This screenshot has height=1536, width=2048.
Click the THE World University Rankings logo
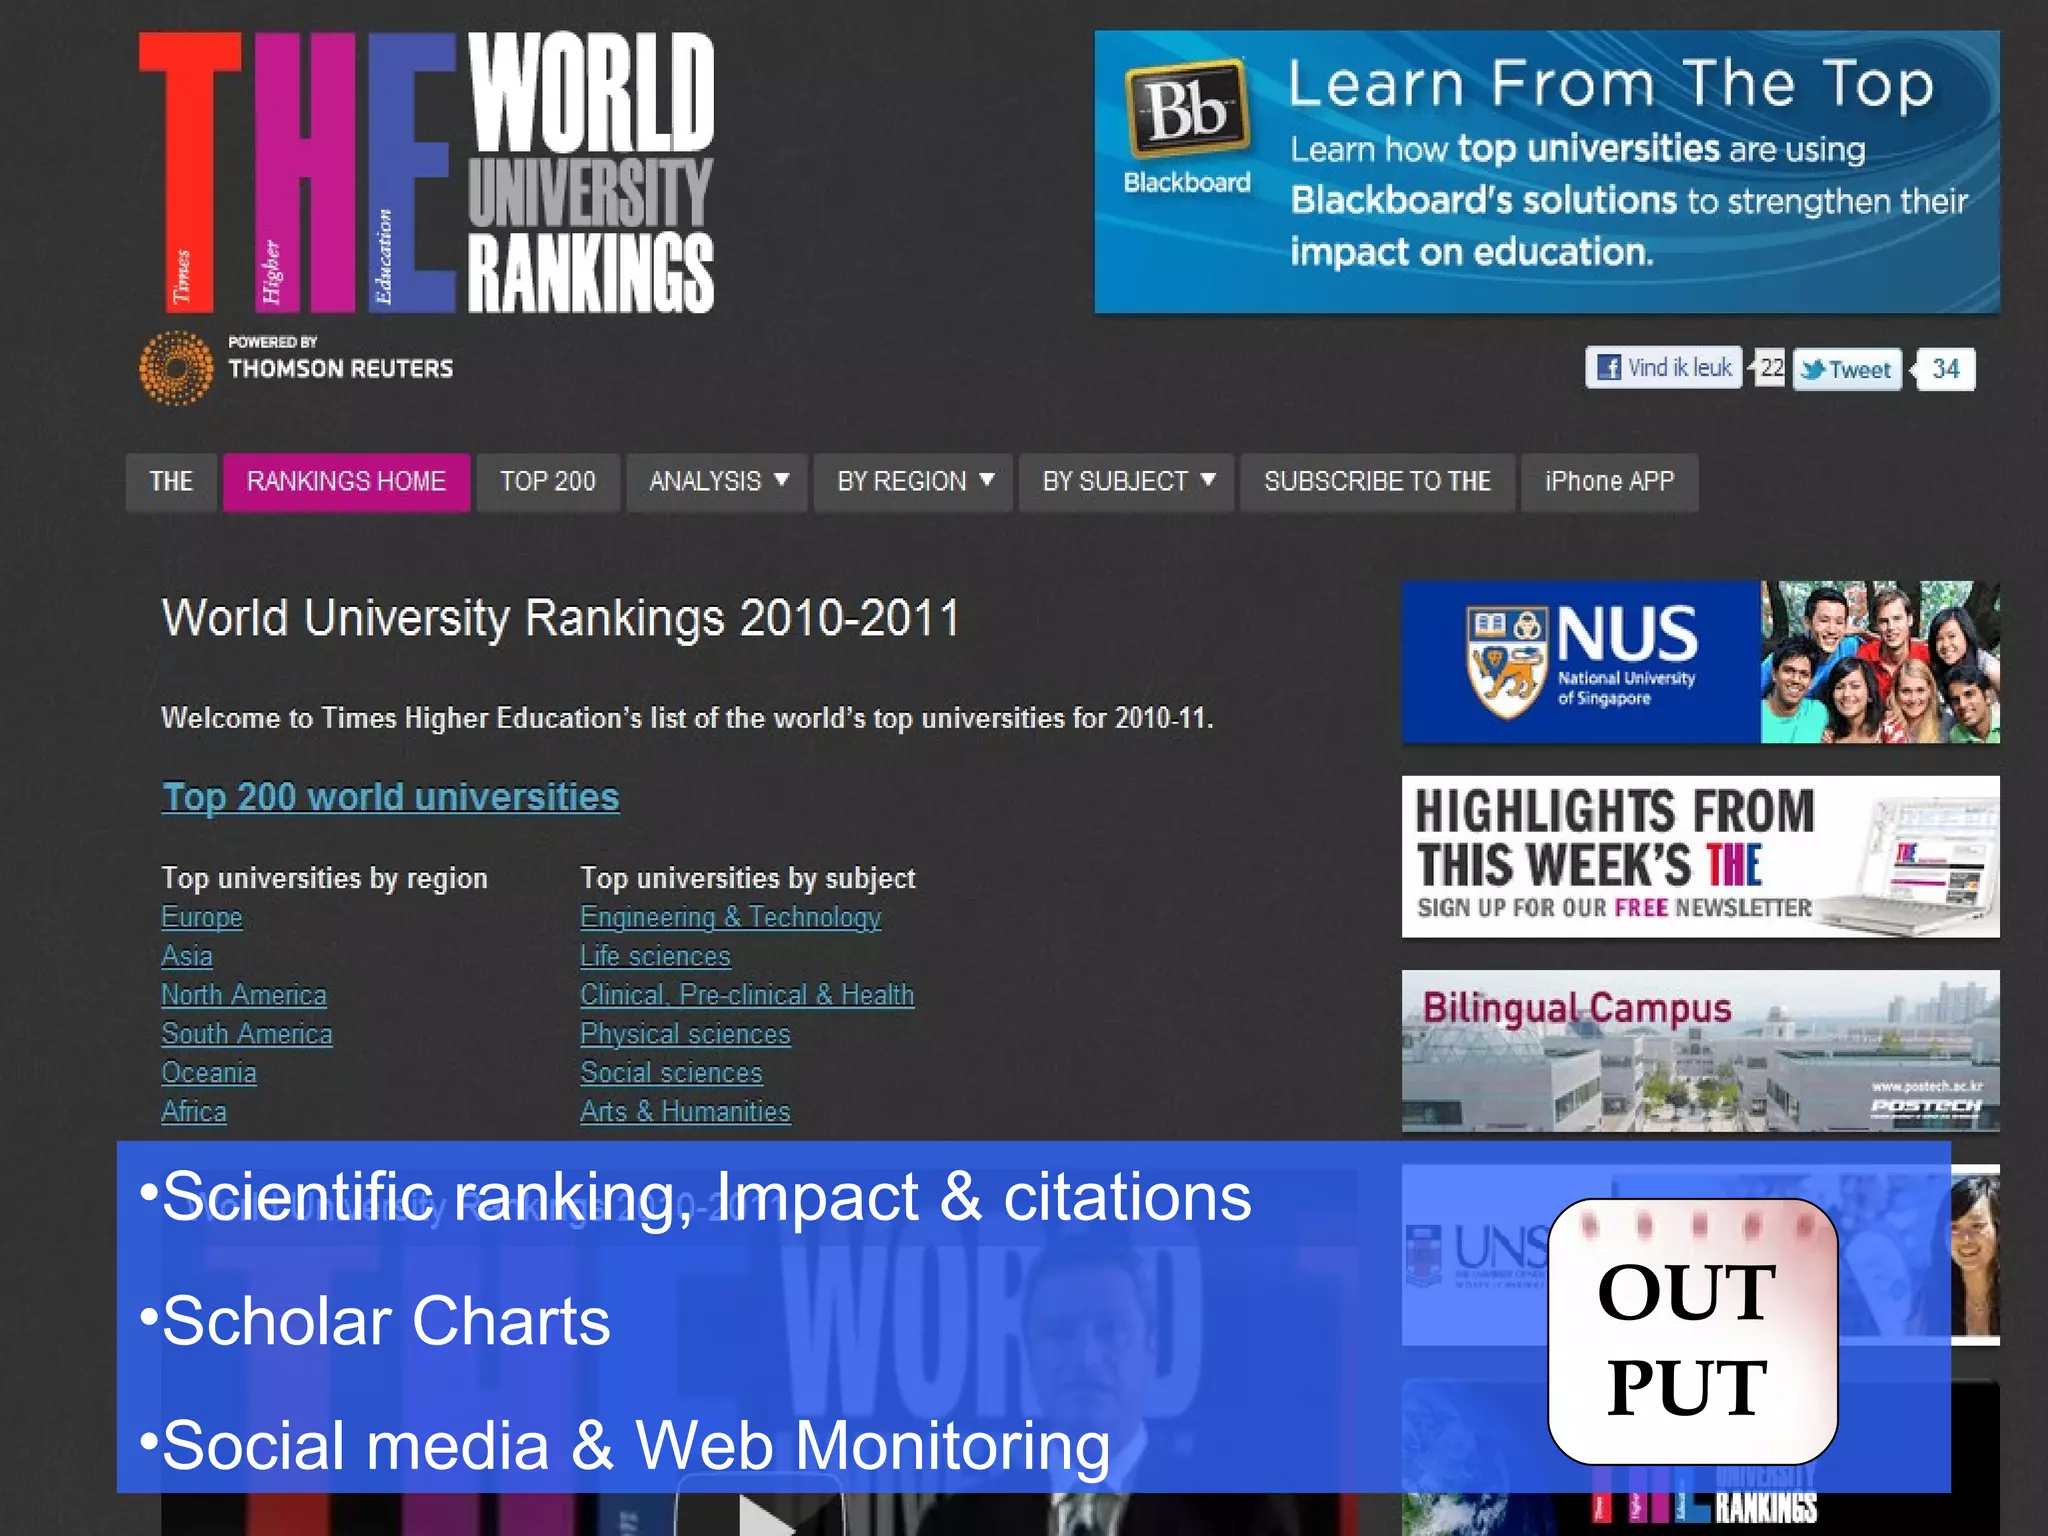tap(427, 172)
